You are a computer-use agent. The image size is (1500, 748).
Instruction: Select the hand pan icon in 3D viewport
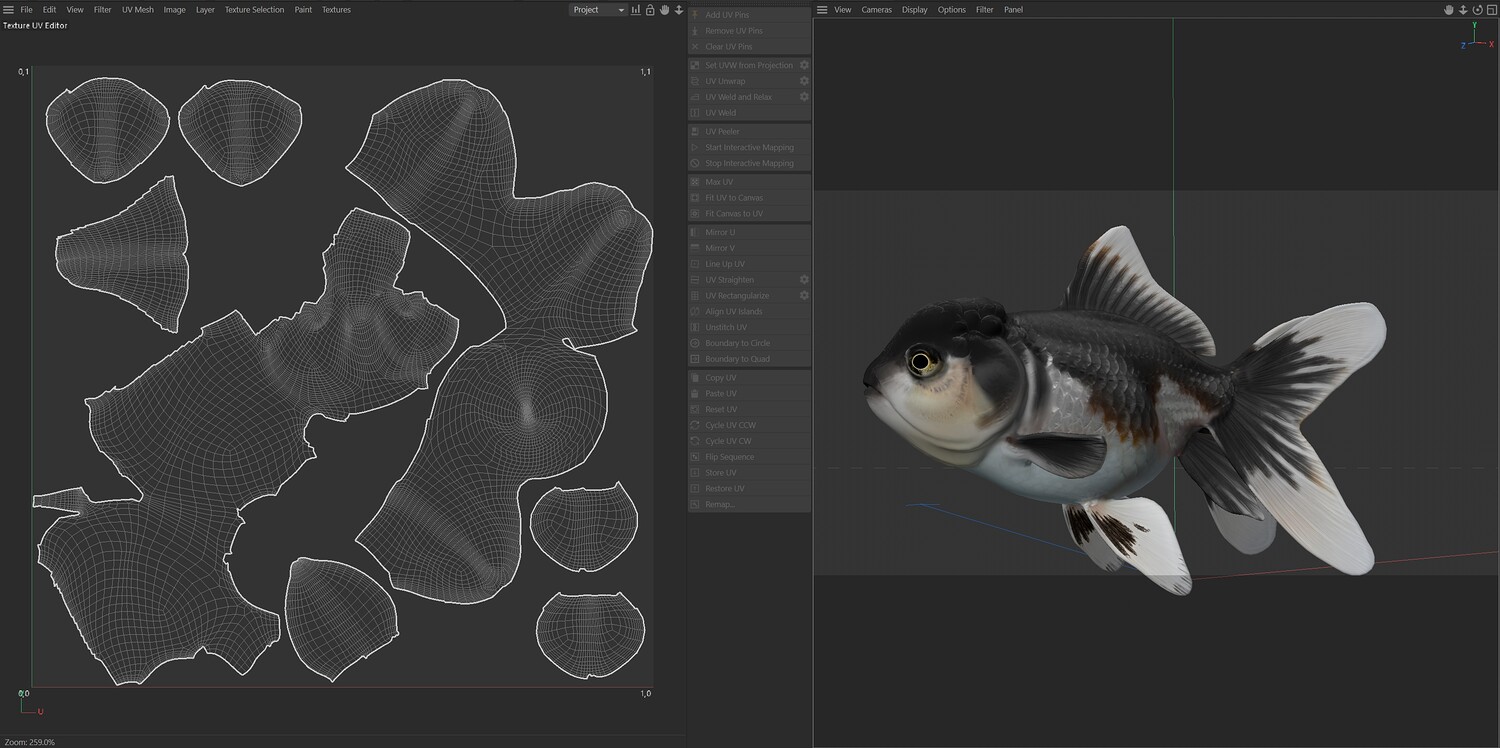(1448, 10)
